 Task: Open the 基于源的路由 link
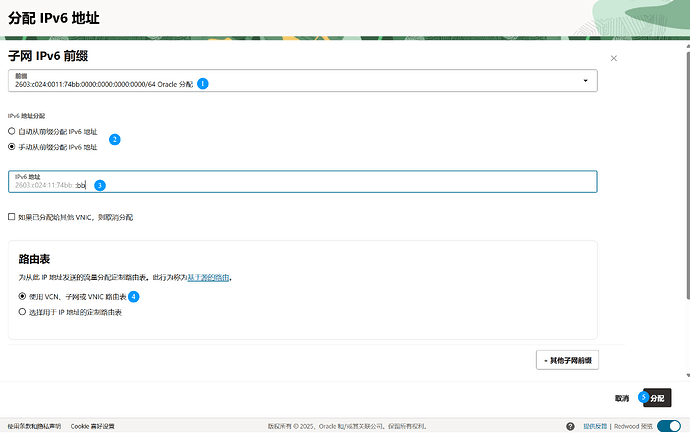coord(208,278)
